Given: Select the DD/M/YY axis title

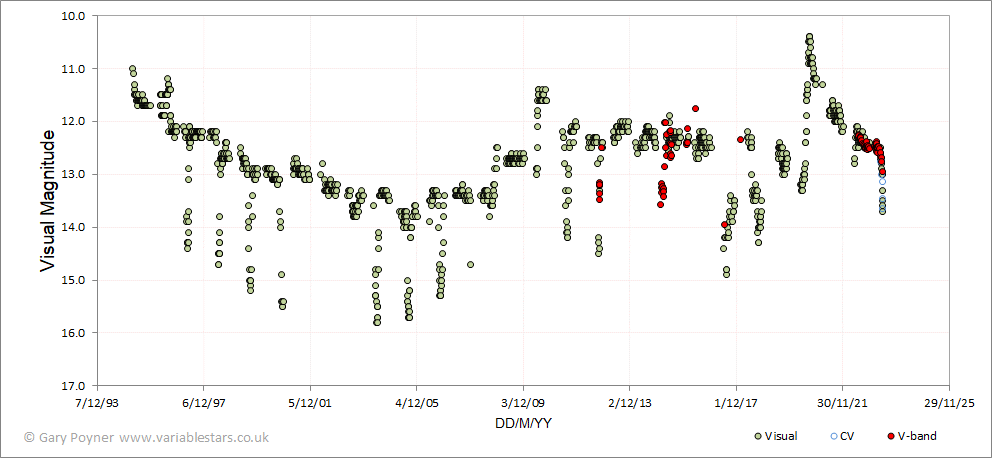Looking at the screenshot, I should tap(523, 423).
